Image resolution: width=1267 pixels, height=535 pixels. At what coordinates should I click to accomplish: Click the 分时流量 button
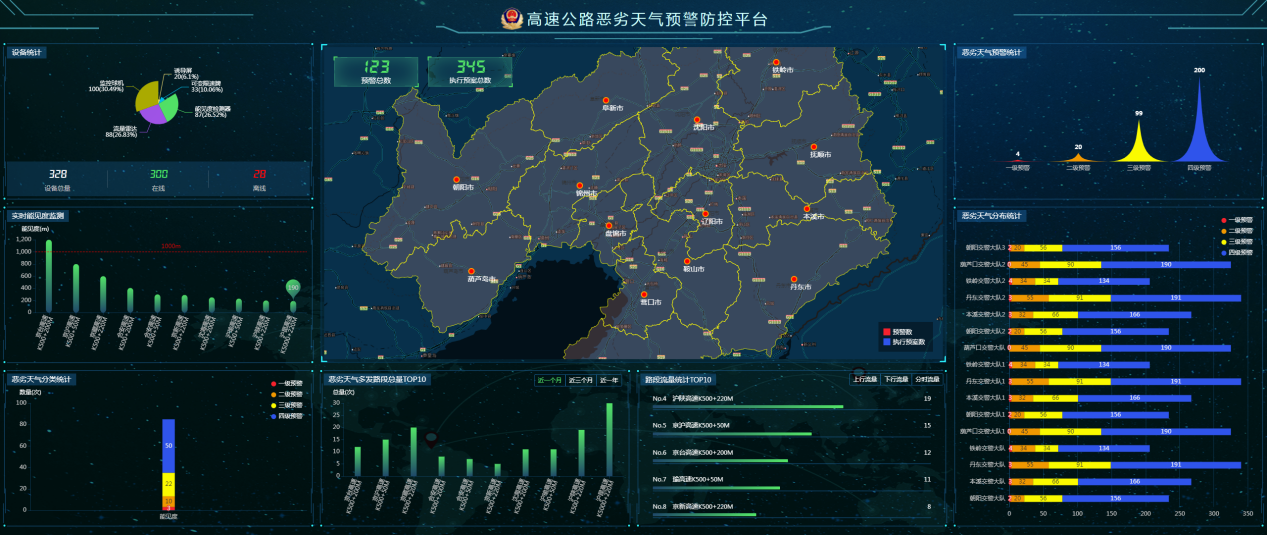(x=927, y=380)
